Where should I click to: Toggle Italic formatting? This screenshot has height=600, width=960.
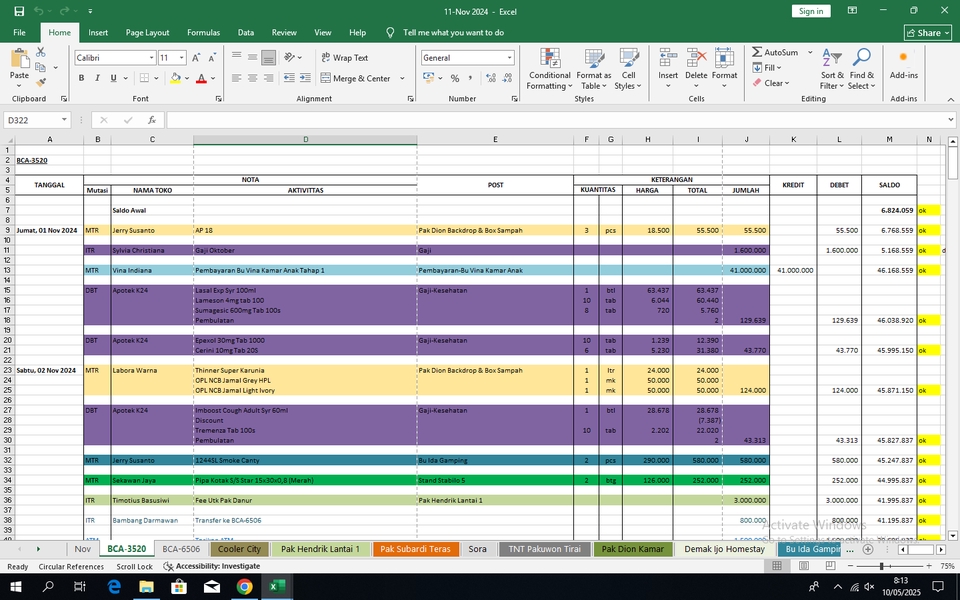tap(97, 78)
